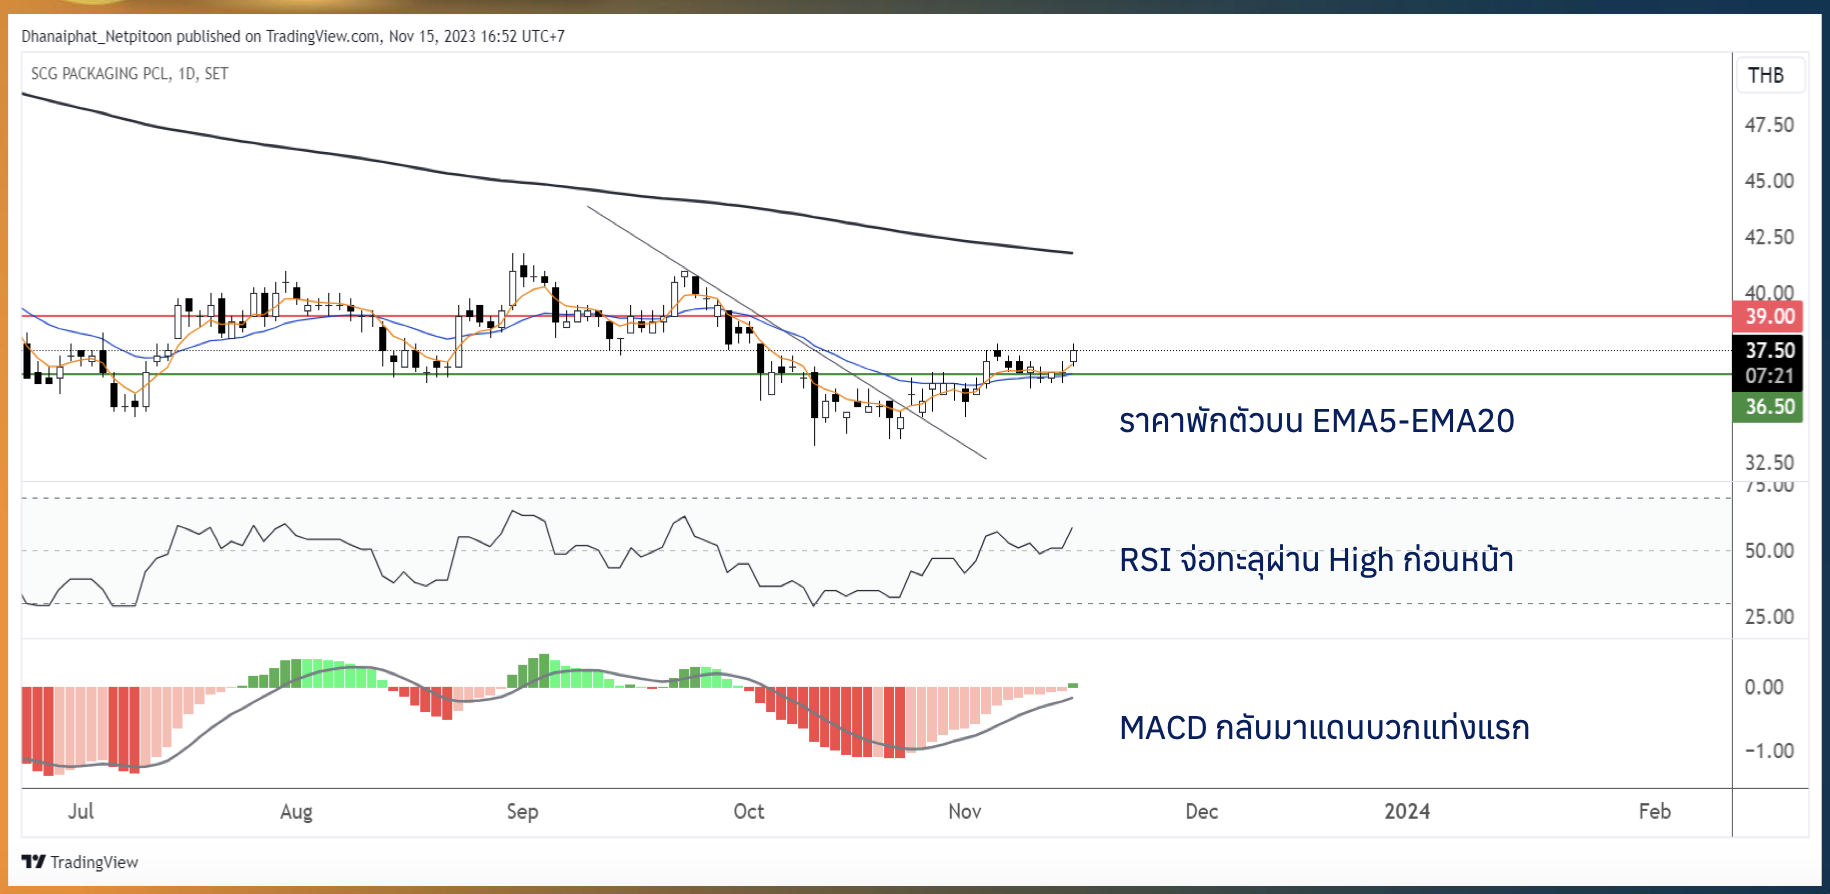This screenshot has width=1830, height=894.
Task: Click the Jul label on time axis
Action: (x=81, y=811)
